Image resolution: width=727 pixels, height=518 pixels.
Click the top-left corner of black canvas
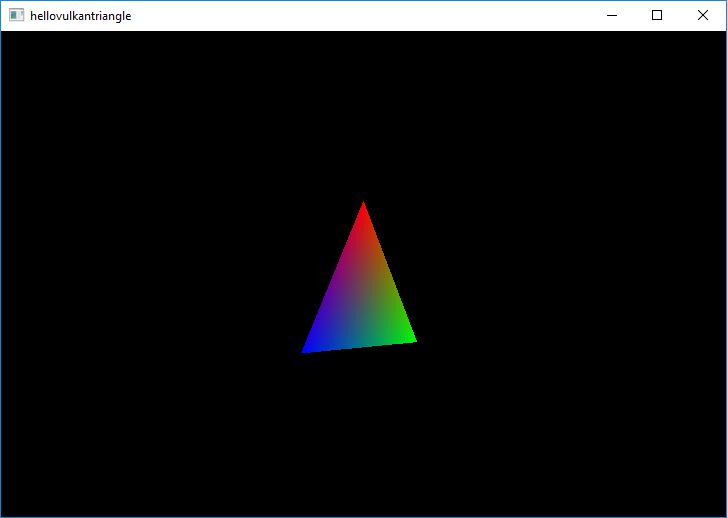(5, 35)
